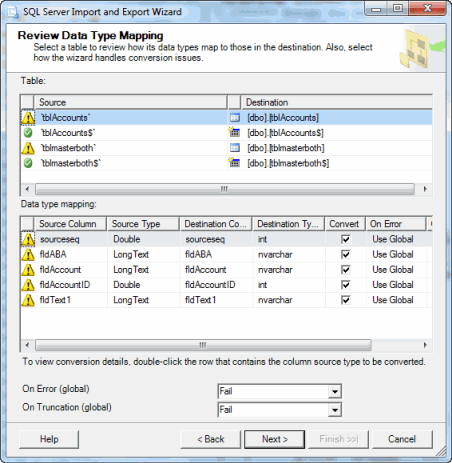Toggle Convert checkbox for fldText1 row
The height and width of the screenshot is (463, 452).
click(346, 300)
